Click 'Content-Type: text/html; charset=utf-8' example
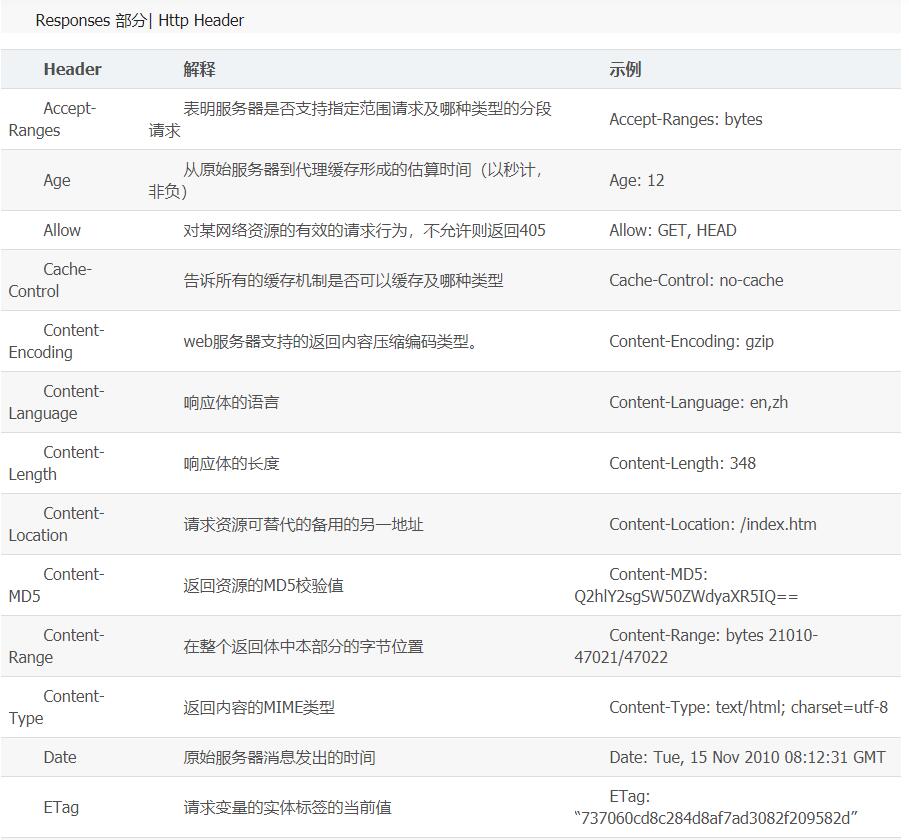The width and height of the screenshot is (909, 840). tap(748, 707)
